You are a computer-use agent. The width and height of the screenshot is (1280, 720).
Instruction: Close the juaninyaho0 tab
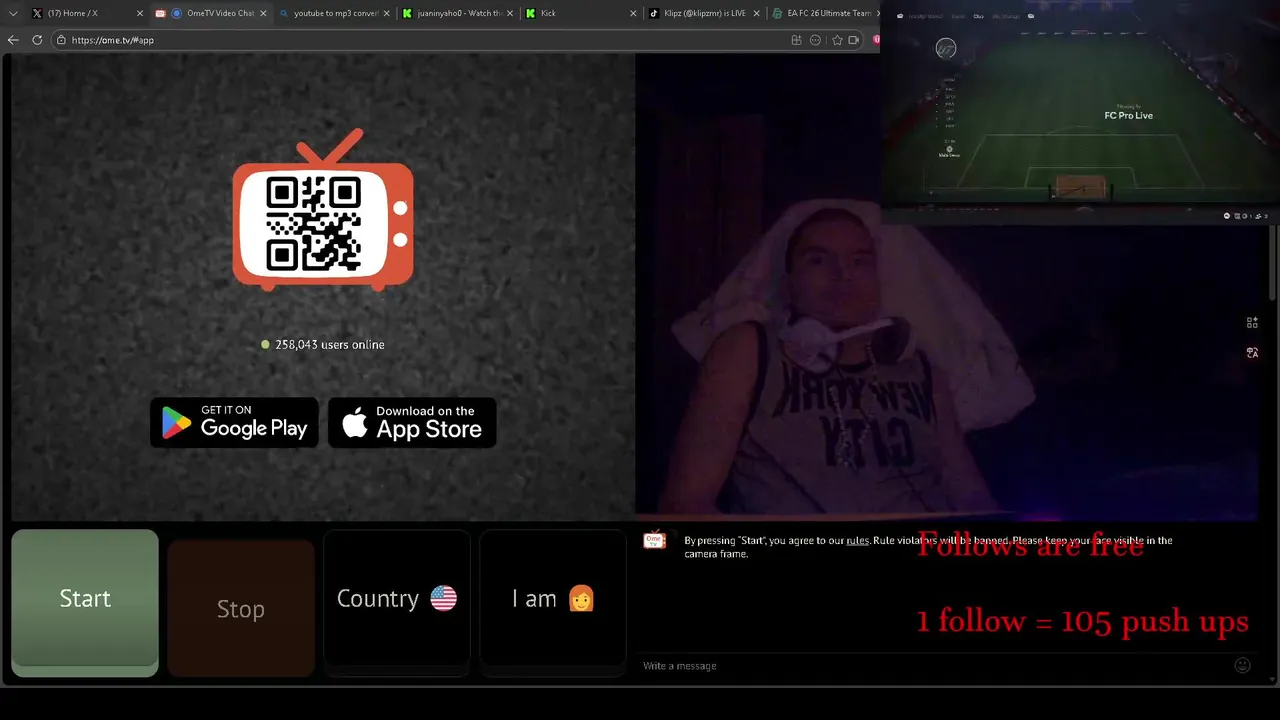click(x=509, y=13)
